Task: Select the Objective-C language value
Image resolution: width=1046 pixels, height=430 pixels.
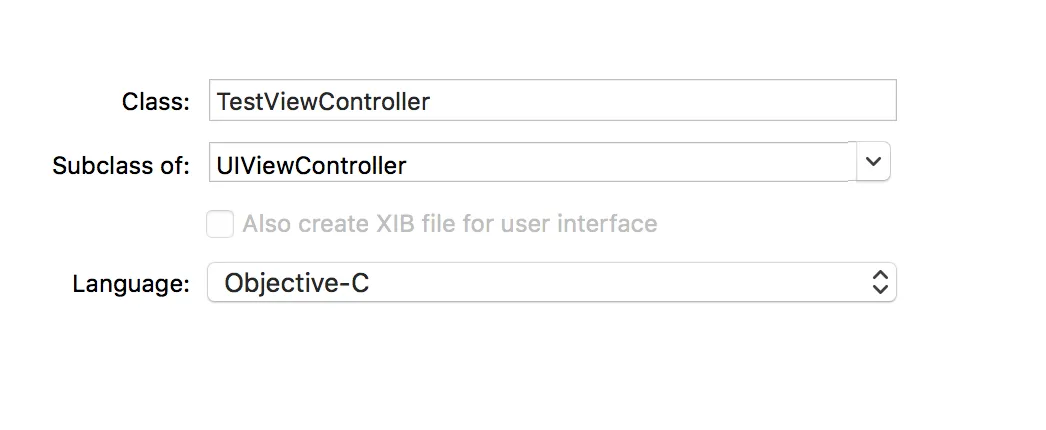Action: coord(296,283)
